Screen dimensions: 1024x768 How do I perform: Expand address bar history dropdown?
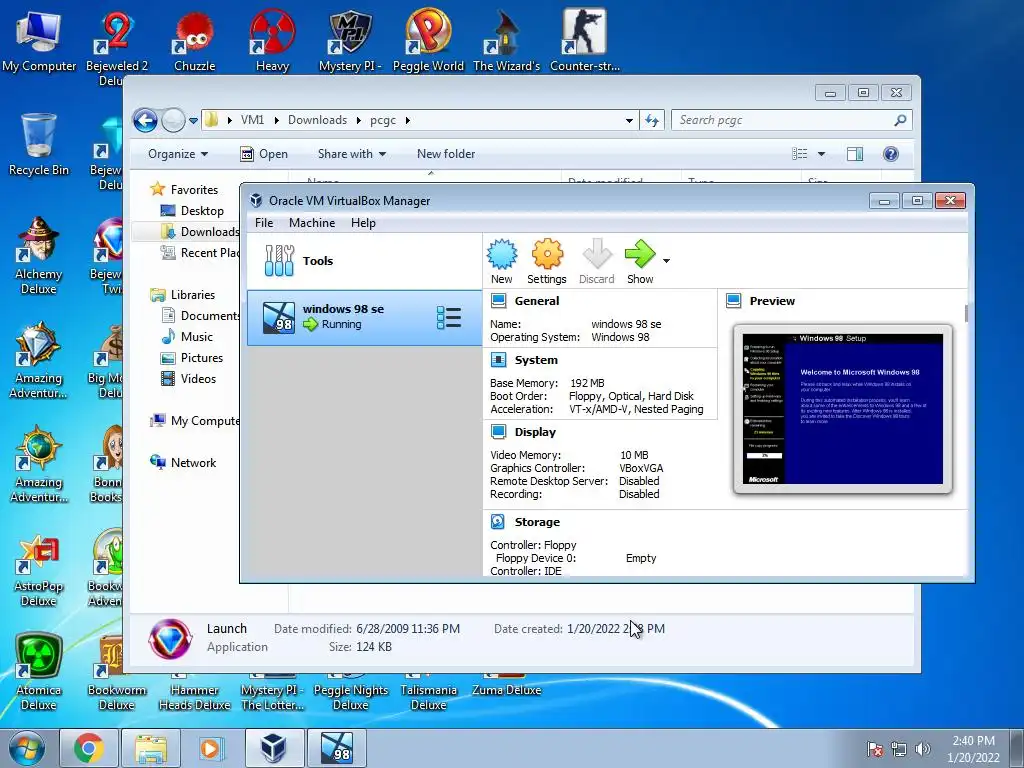coord(629,120)
